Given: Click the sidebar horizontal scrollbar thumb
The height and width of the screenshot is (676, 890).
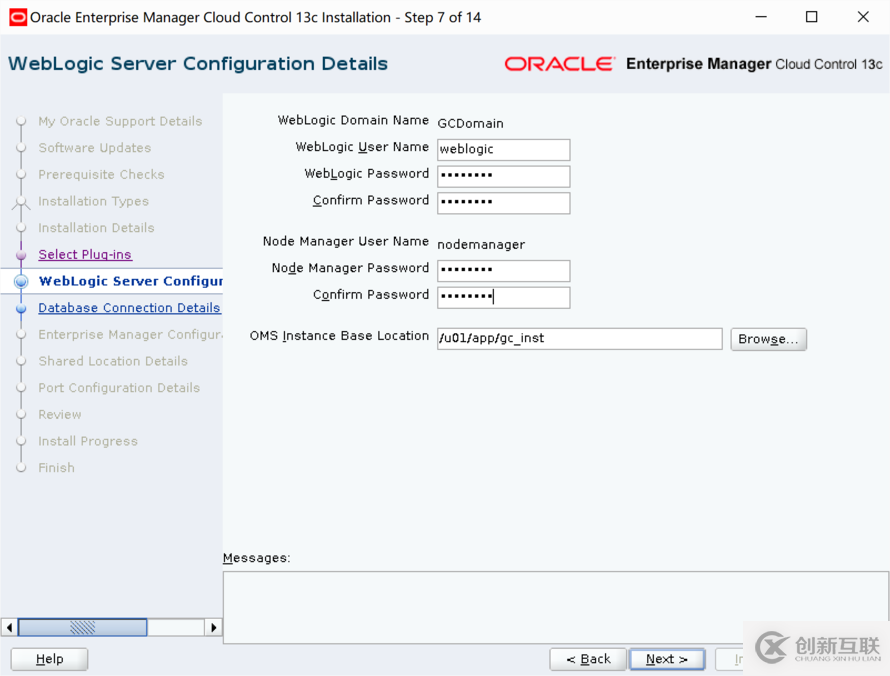Looking at the screenshot, I should pos(83,627).
